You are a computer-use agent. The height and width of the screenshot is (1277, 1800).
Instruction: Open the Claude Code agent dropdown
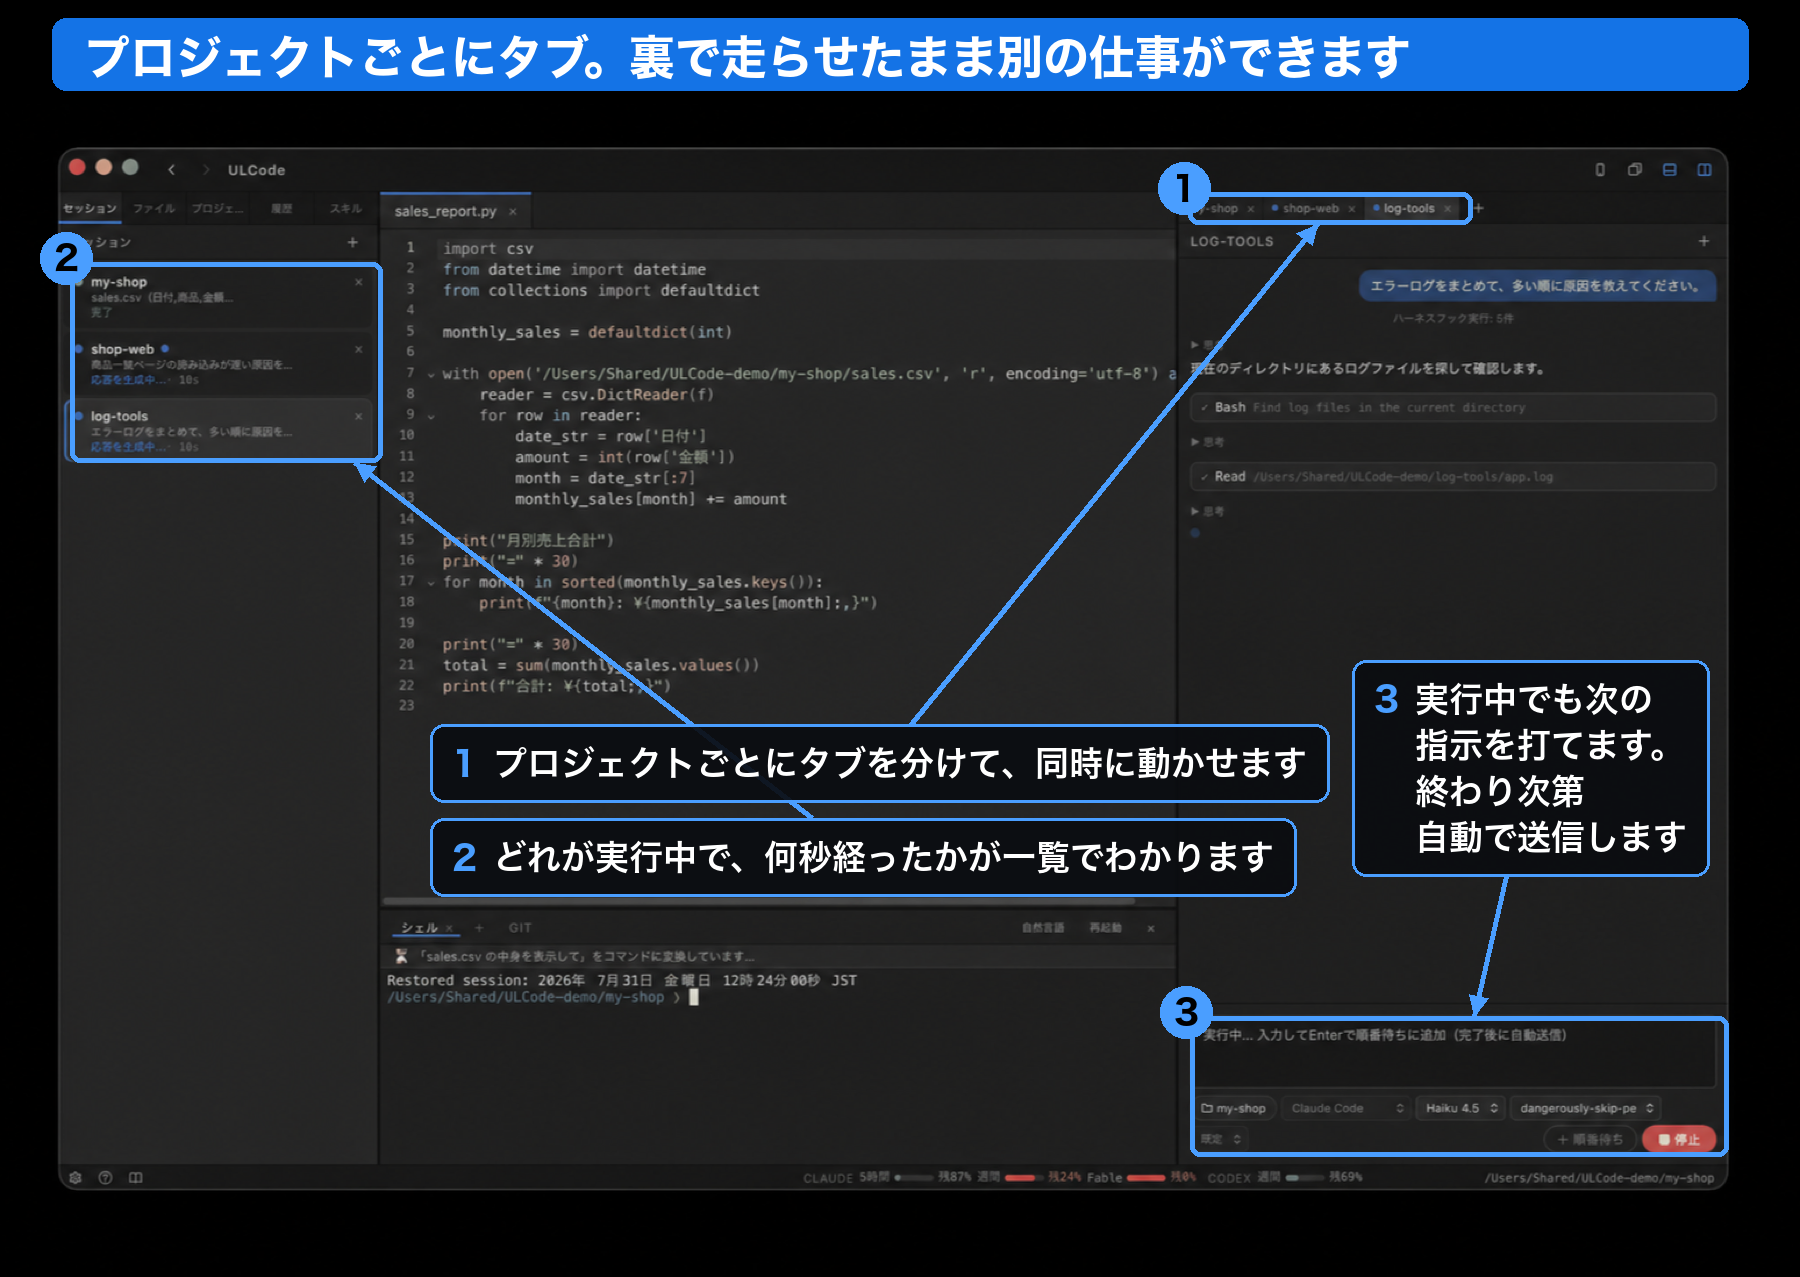[x=1346, y=1108]
